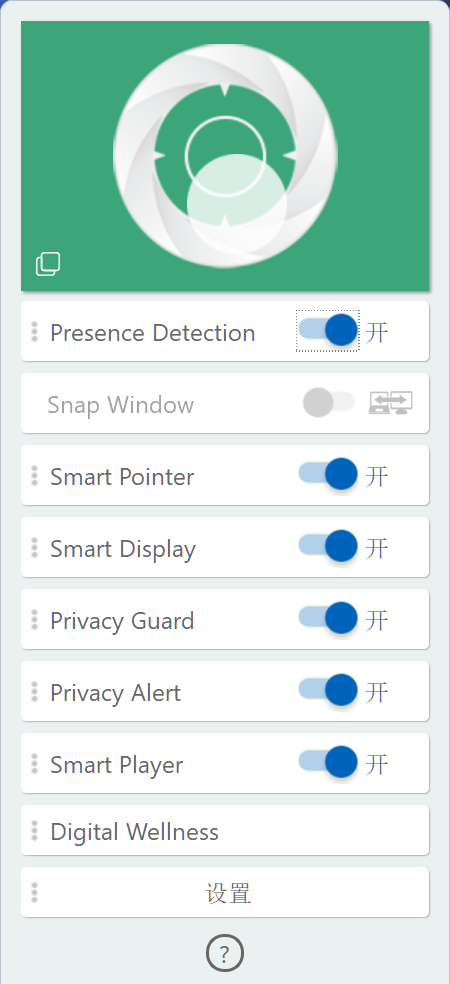Turn off Presence Detection toggle

pos(328,330)
